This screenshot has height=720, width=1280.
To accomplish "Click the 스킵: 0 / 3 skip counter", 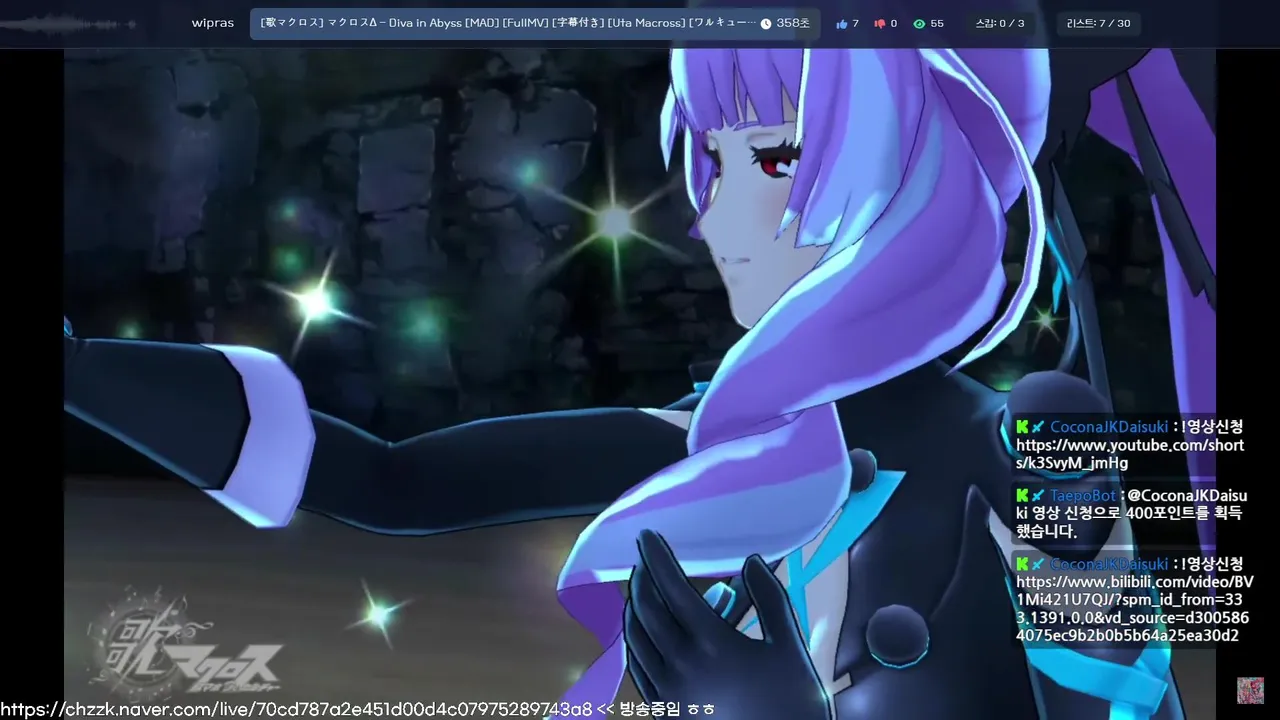I will click(1000, 23).
